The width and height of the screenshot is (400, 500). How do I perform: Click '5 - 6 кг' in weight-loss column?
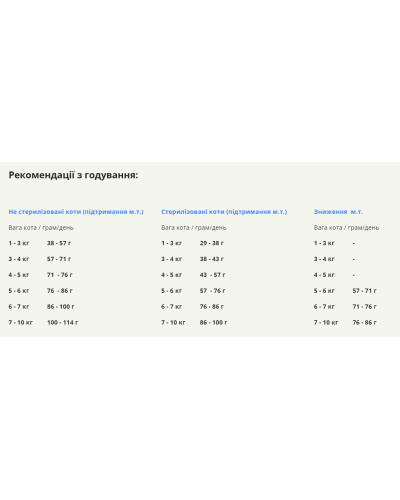click(324, 291)
